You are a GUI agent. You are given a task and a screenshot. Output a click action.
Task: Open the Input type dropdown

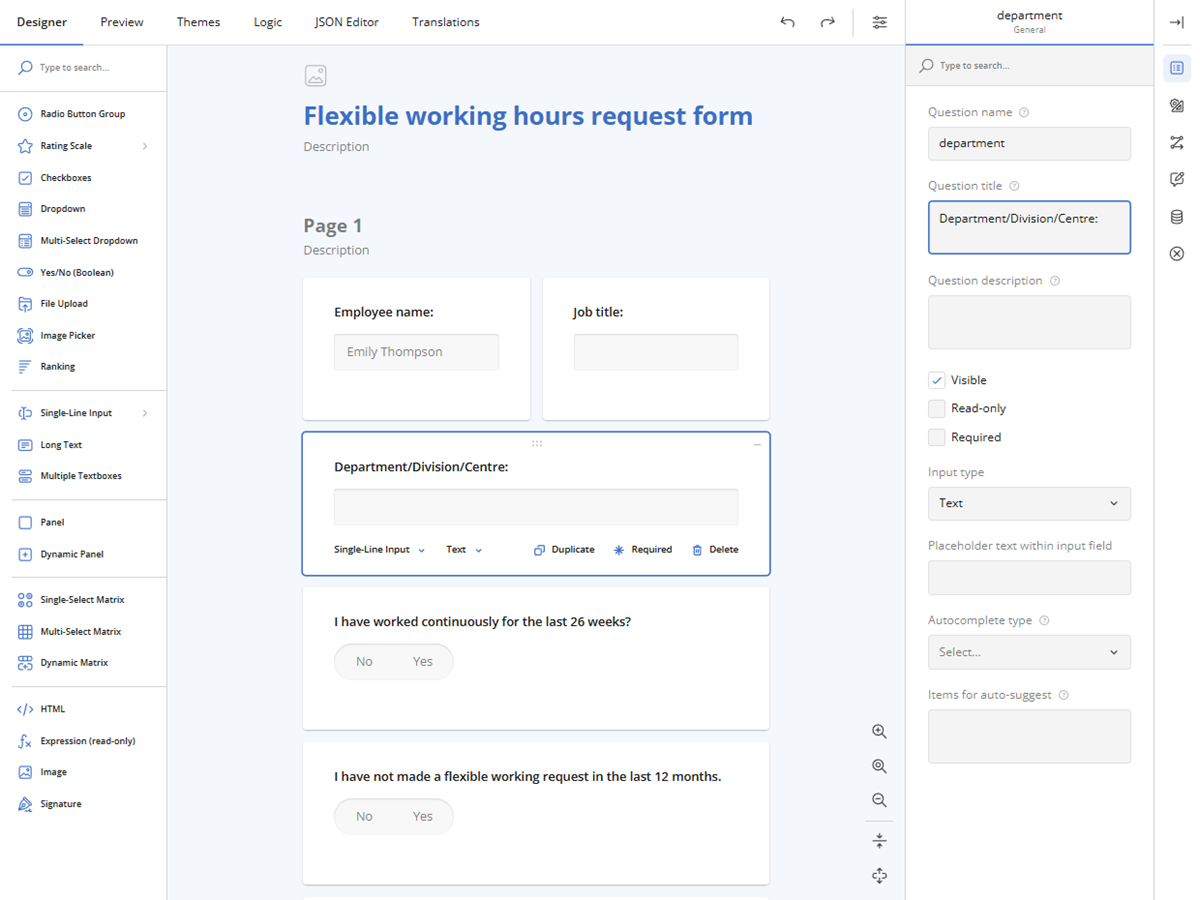[x=1029, y=503]
